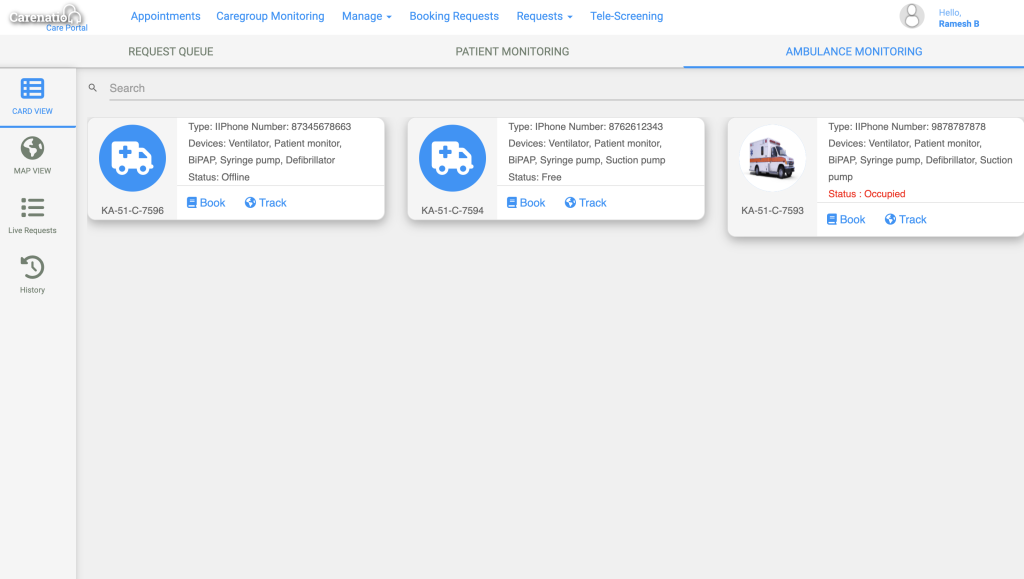The image size is (1024, 579).
Task: Click ambulance icon for KA-51-C-7596
Action: point(132,158)
